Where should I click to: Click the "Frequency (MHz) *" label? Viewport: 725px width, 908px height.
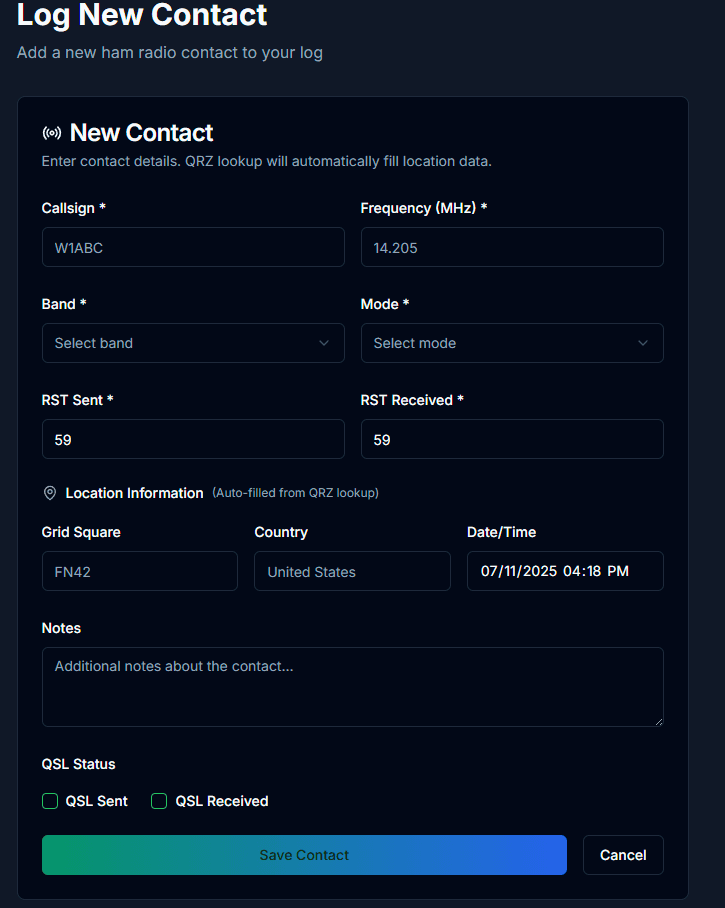tap(424, 208)
